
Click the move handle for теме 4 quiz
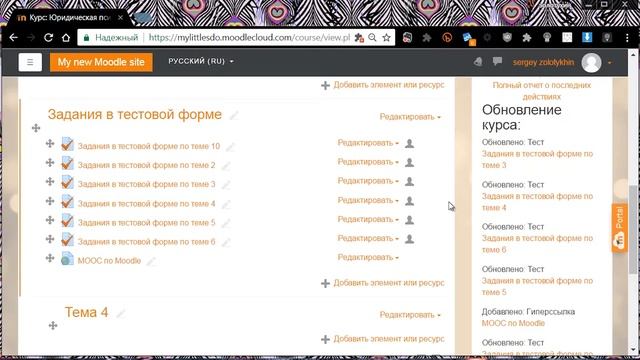point(50,201)
